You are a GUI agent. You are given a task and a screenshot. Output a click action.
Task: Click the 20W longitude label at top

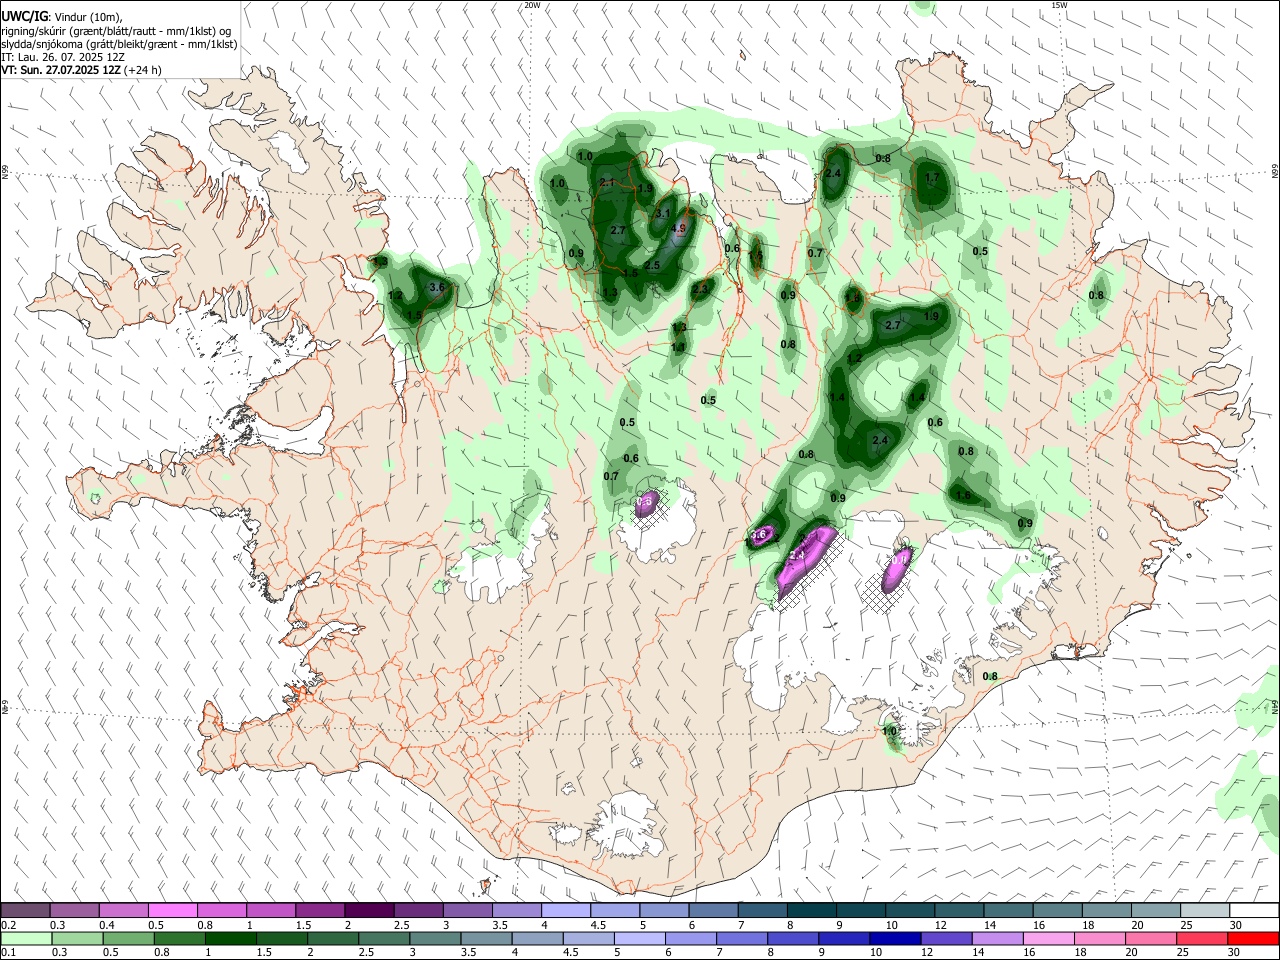pyautogui.click(x=532, y=5)
